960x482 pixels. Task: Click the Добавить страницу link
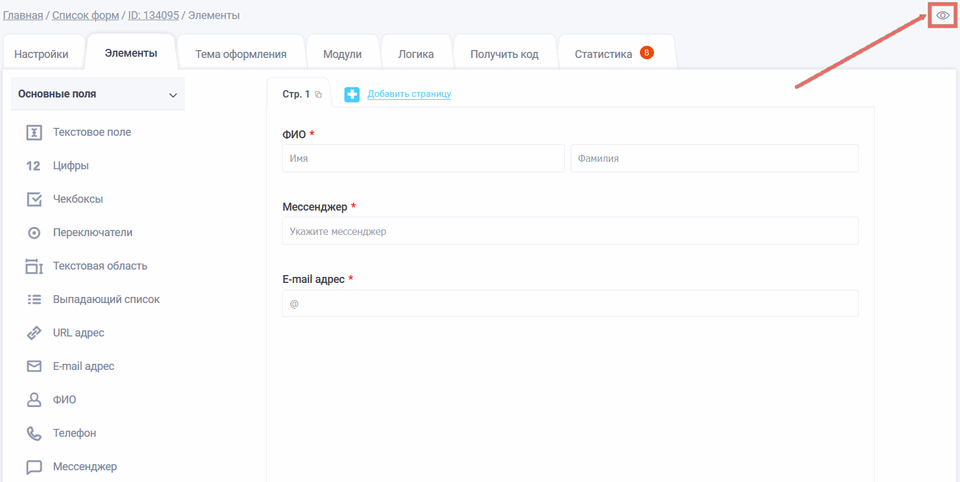tap(409, 94)
